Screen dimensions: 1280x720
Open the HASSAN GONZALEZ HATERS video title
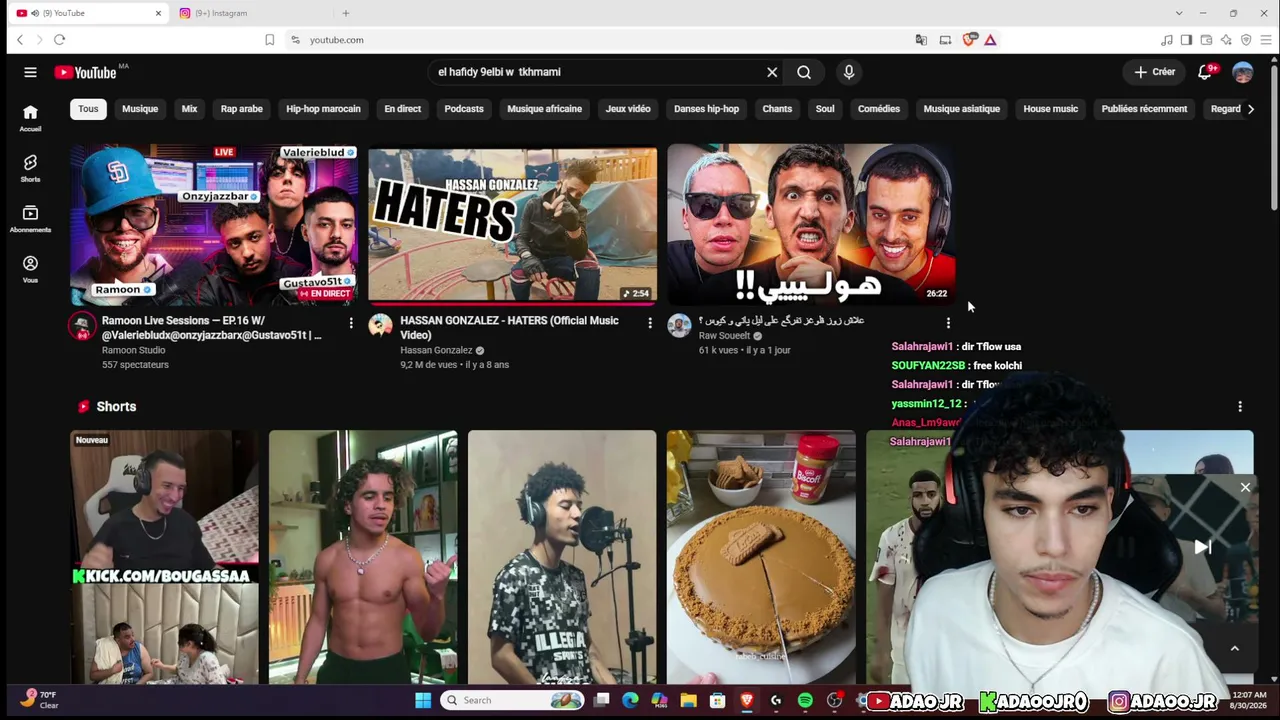(509, 328)
